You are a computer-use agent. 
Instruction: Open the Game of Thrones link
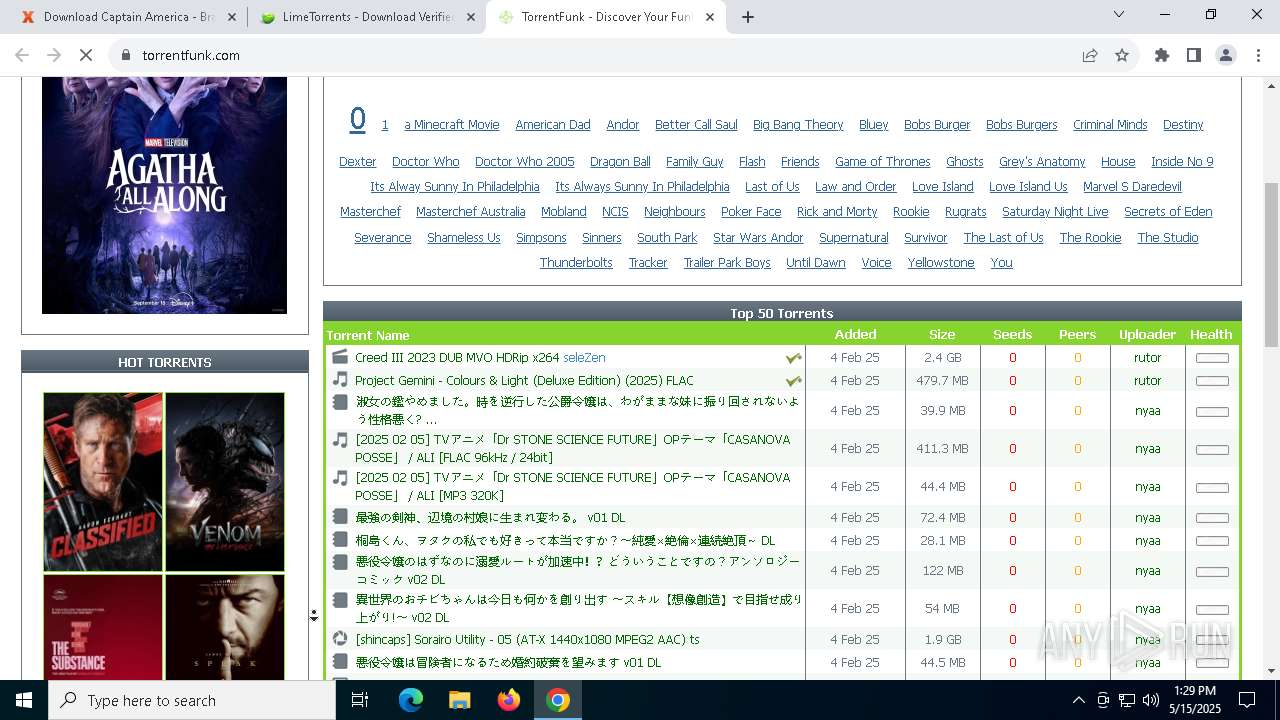[882, 161]
